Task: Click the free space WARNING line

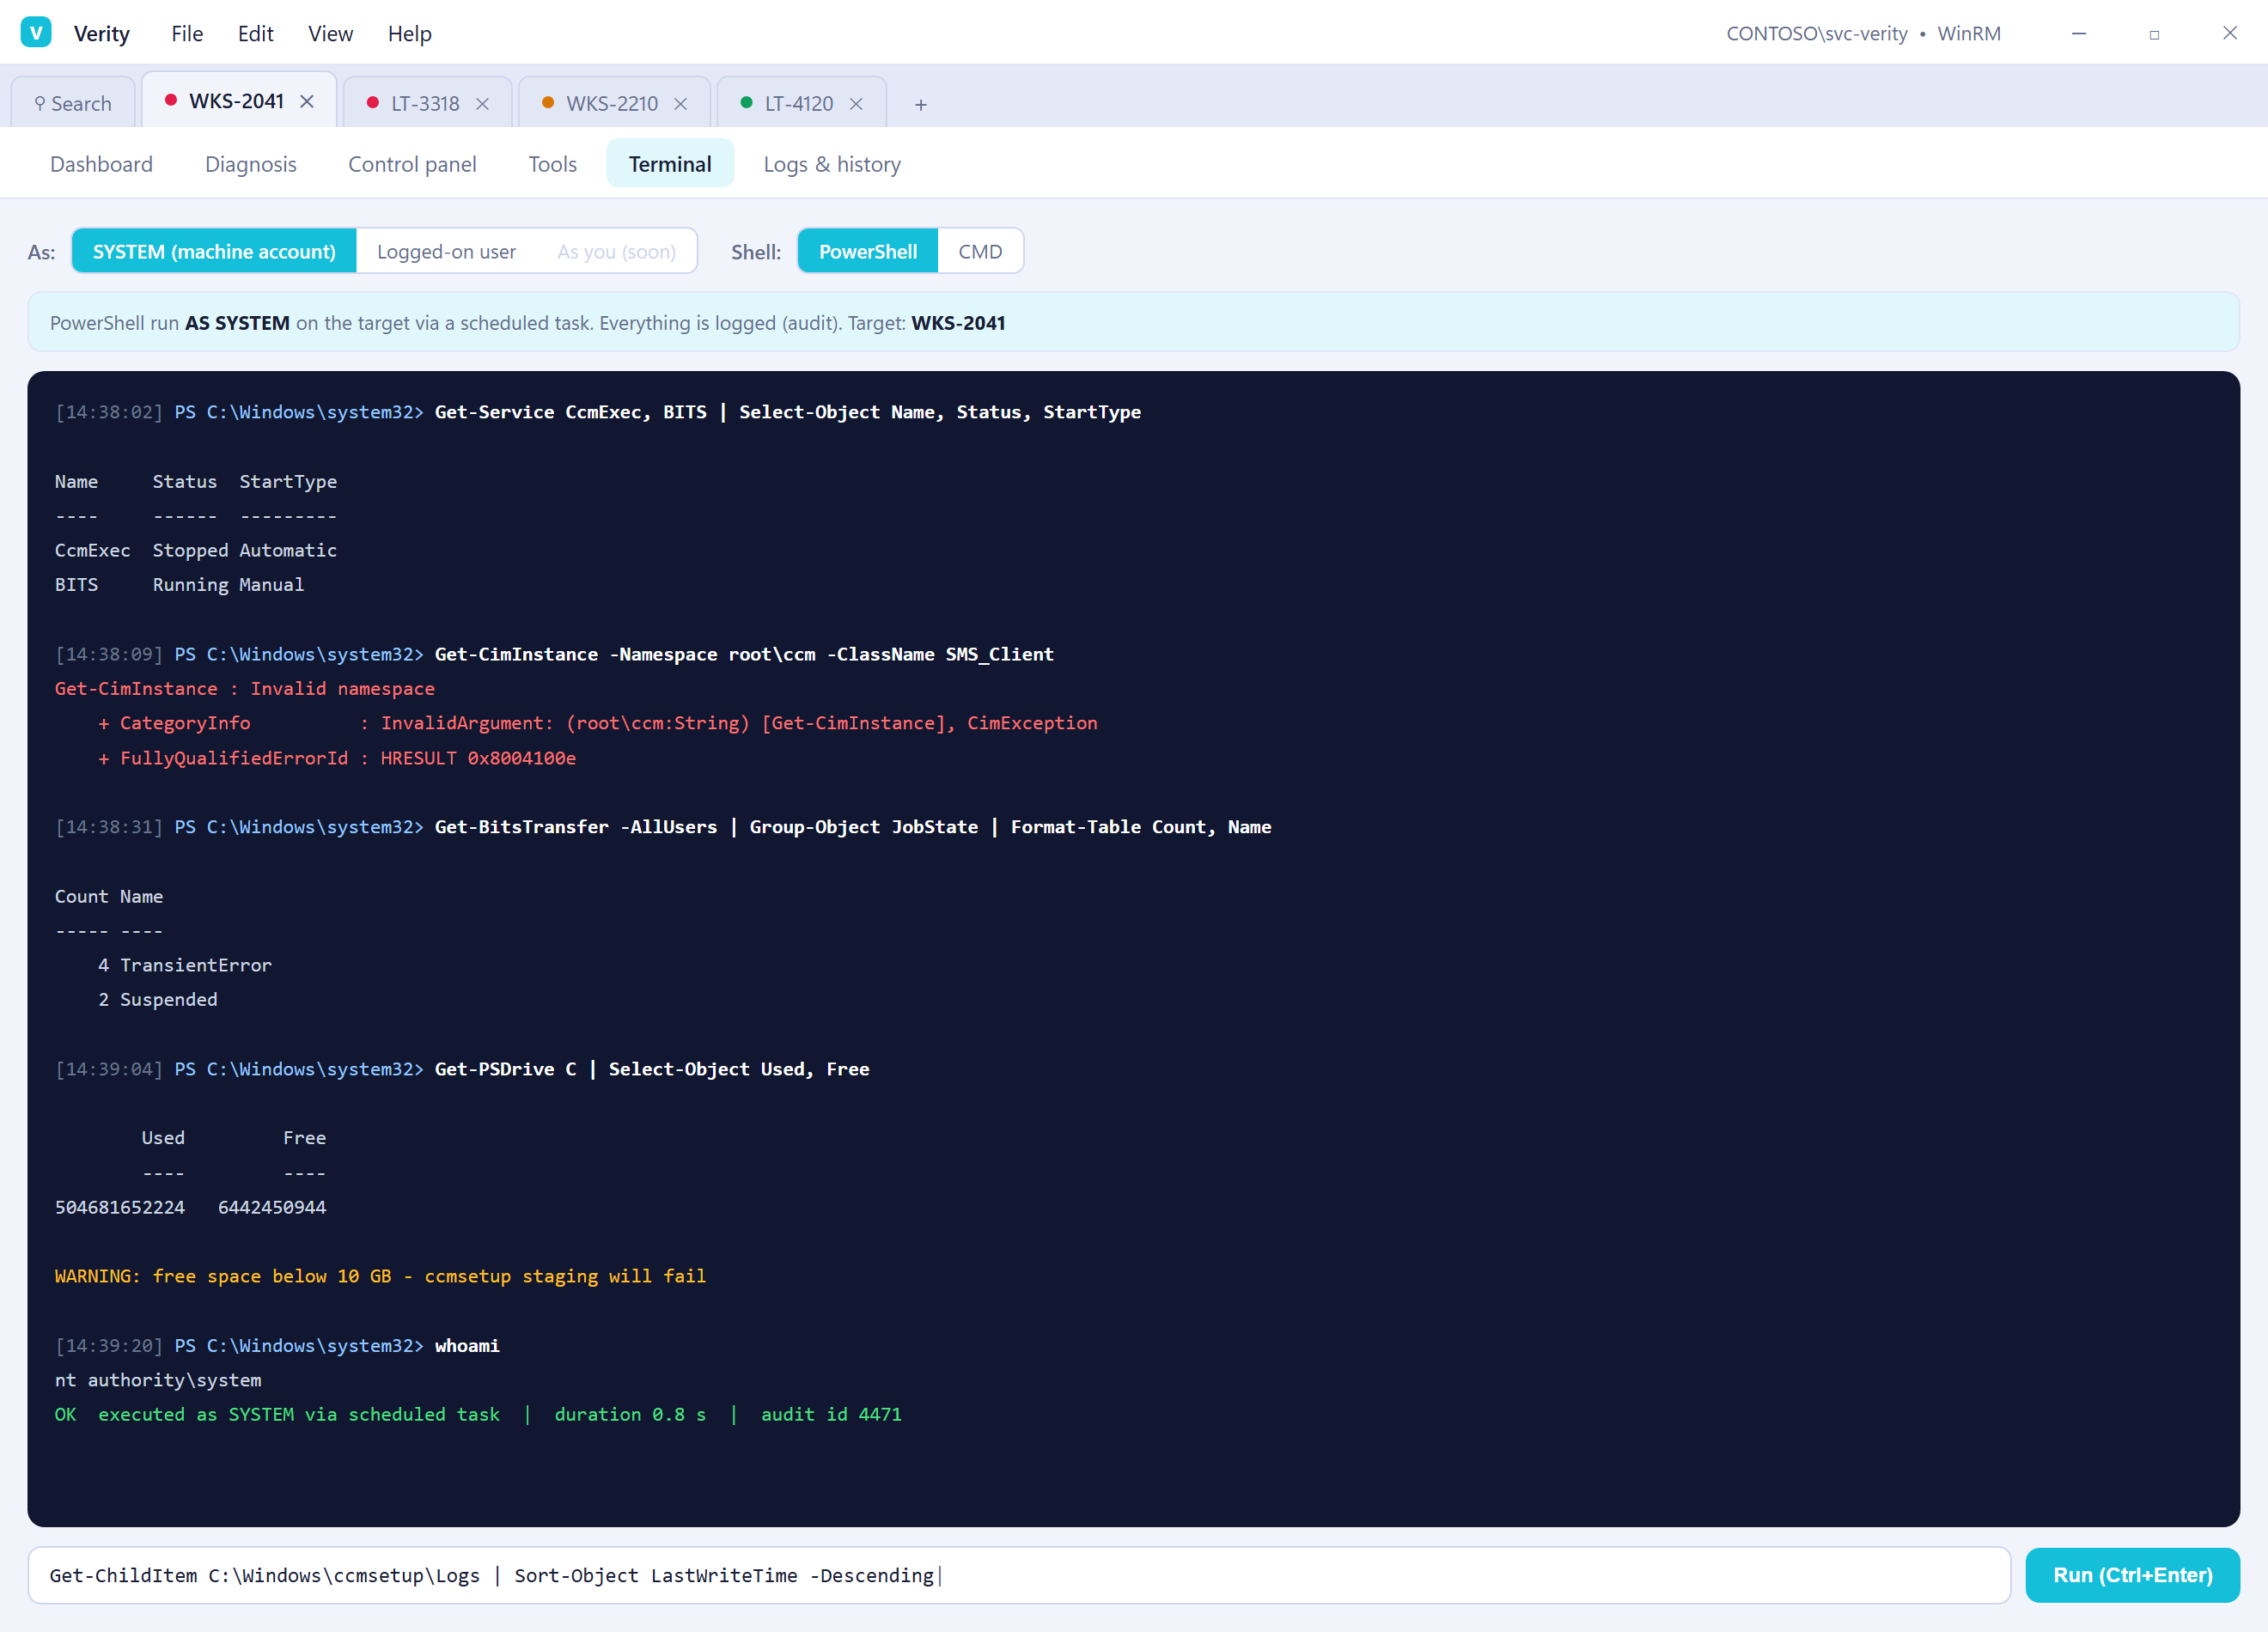Action: 380,1276
